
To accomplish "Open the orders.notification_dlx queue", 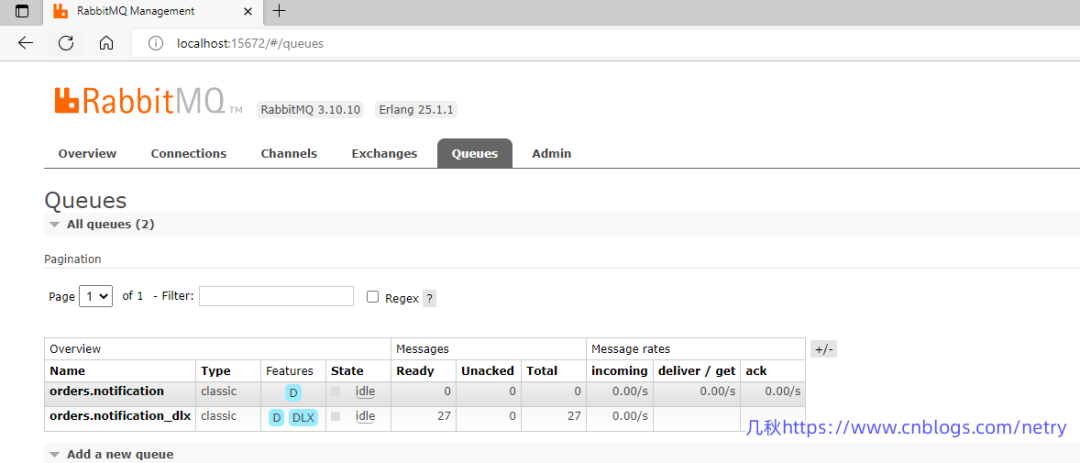I will coord(120,416).
